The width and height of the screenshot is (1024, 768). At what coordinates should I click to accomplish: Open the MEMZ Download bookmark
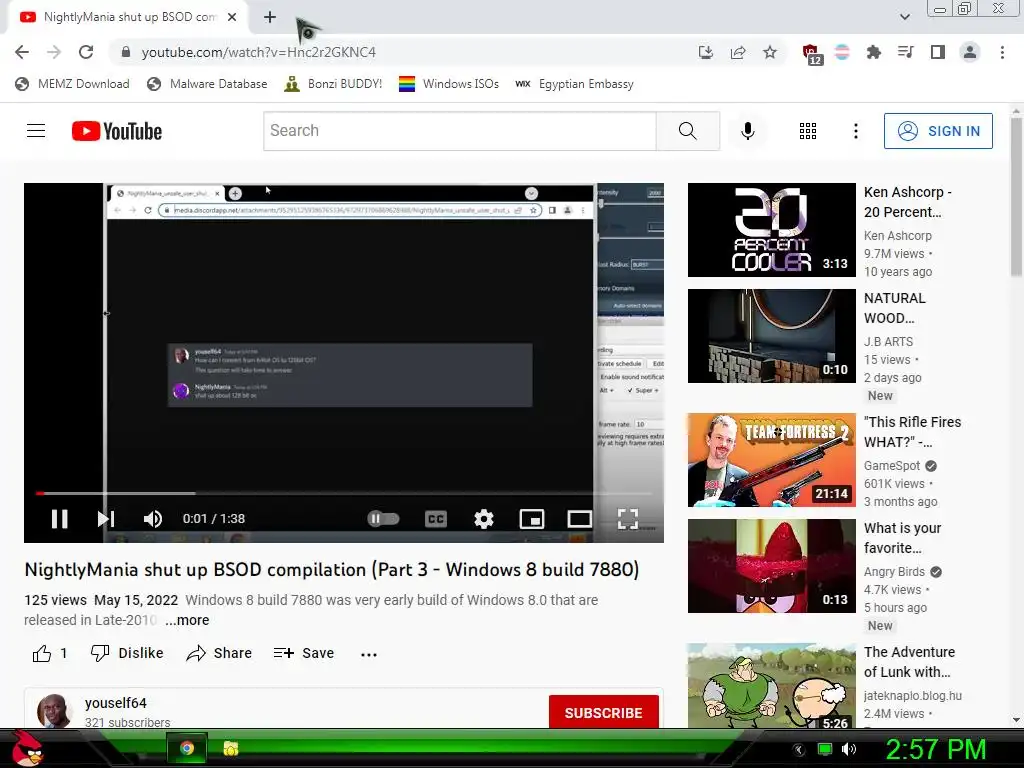(72, 84)
